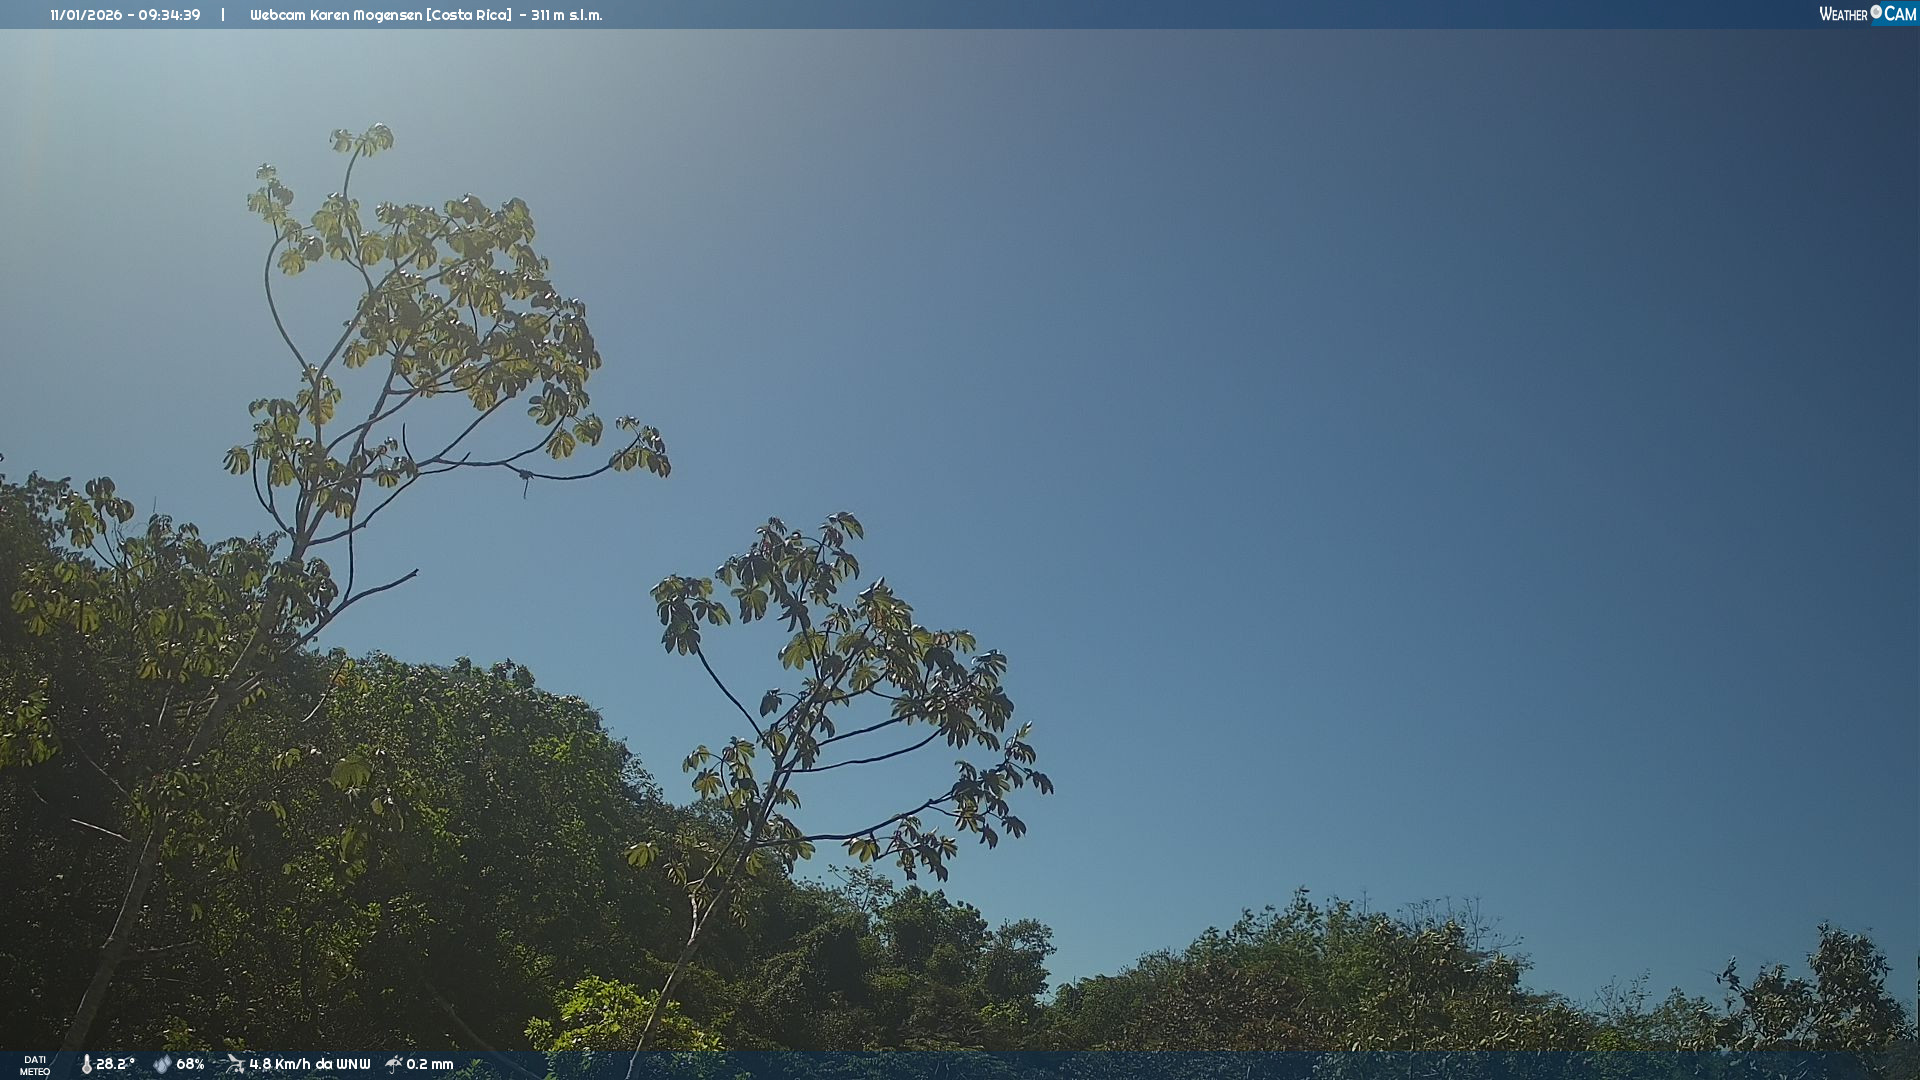Click the thermometer temperature icon
This screenshot has height=1080, width=1920.
[x=86, y=1064]
